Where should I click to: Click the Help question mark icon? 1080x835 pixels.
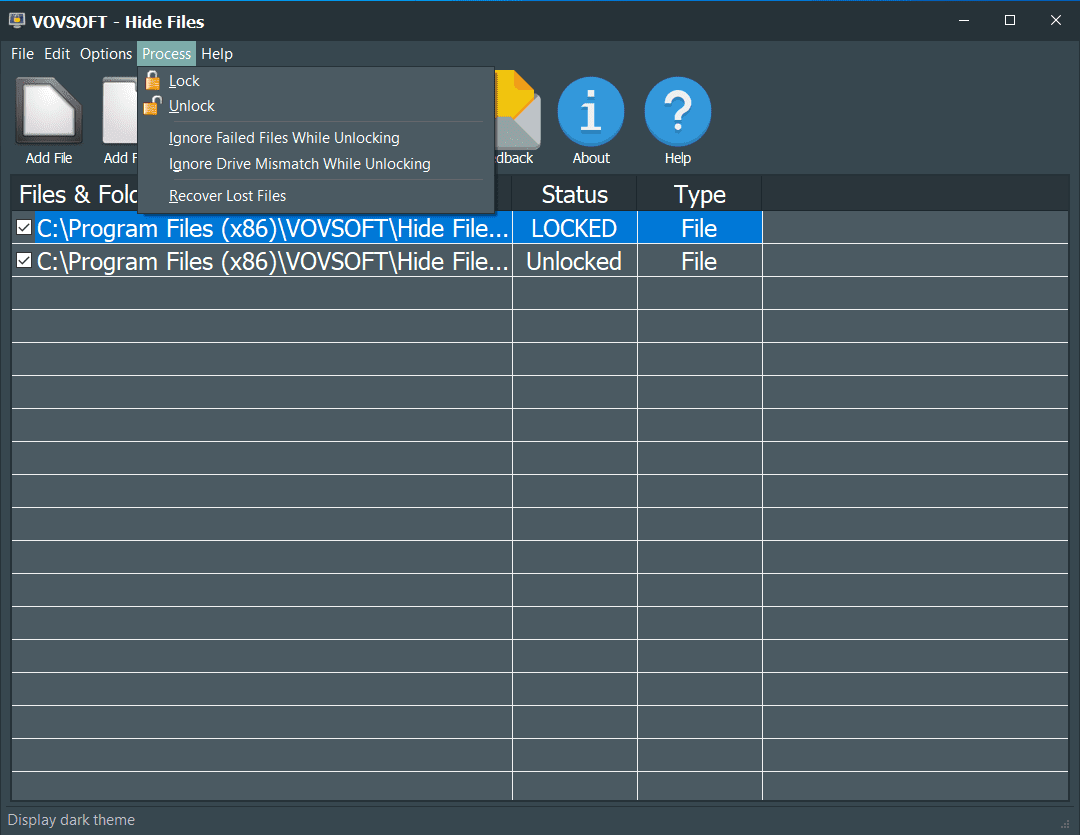click(677, 111)
